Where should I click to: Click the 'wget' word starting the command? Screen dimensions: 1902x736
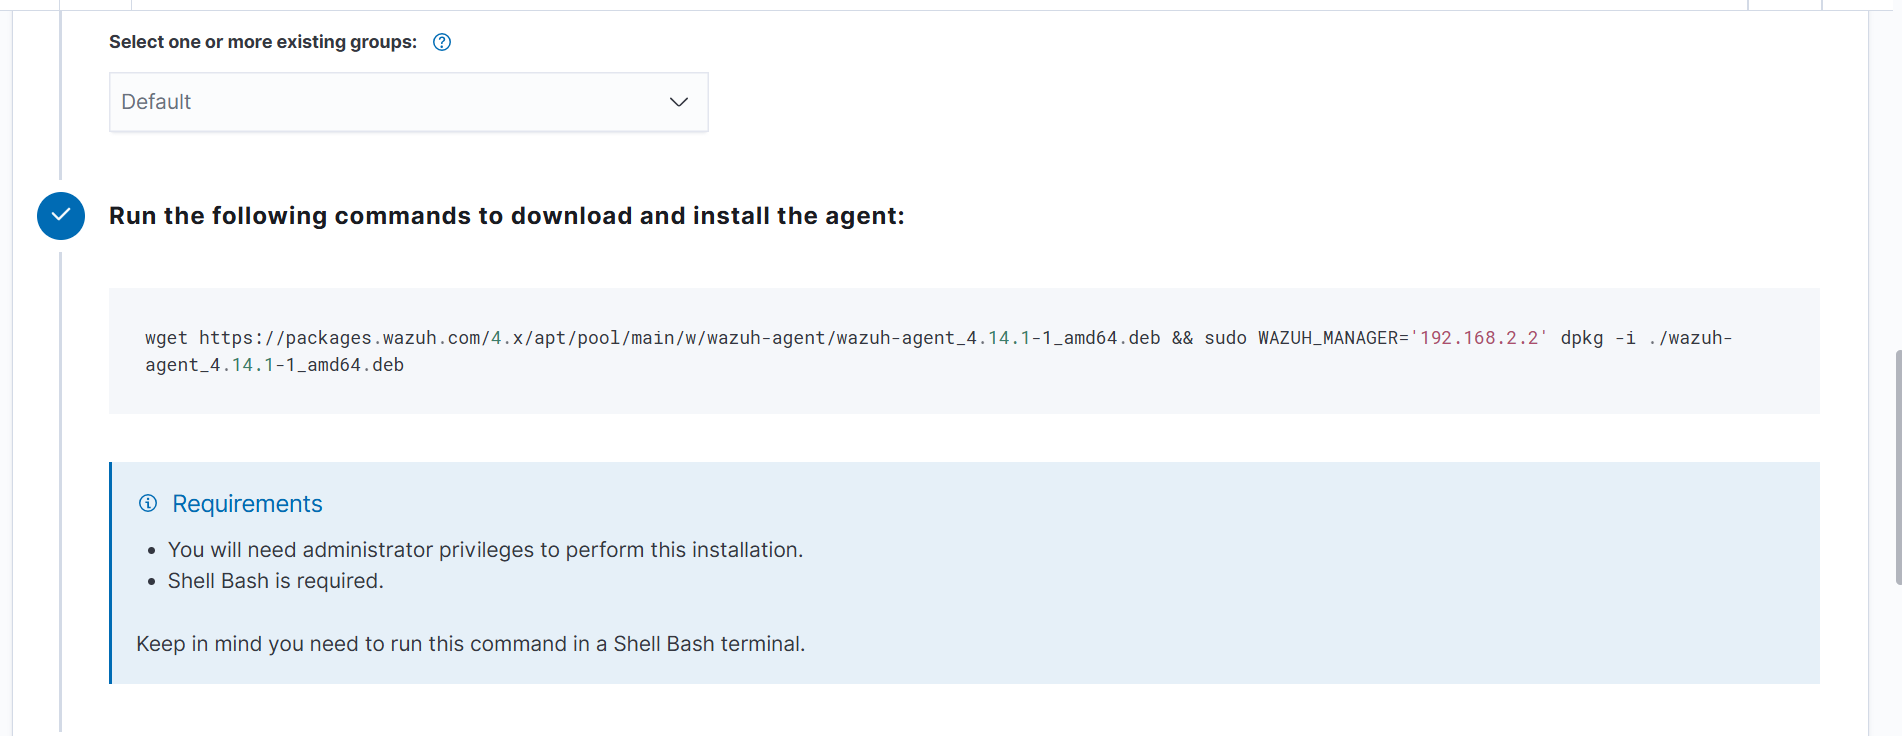coord(166,338)
